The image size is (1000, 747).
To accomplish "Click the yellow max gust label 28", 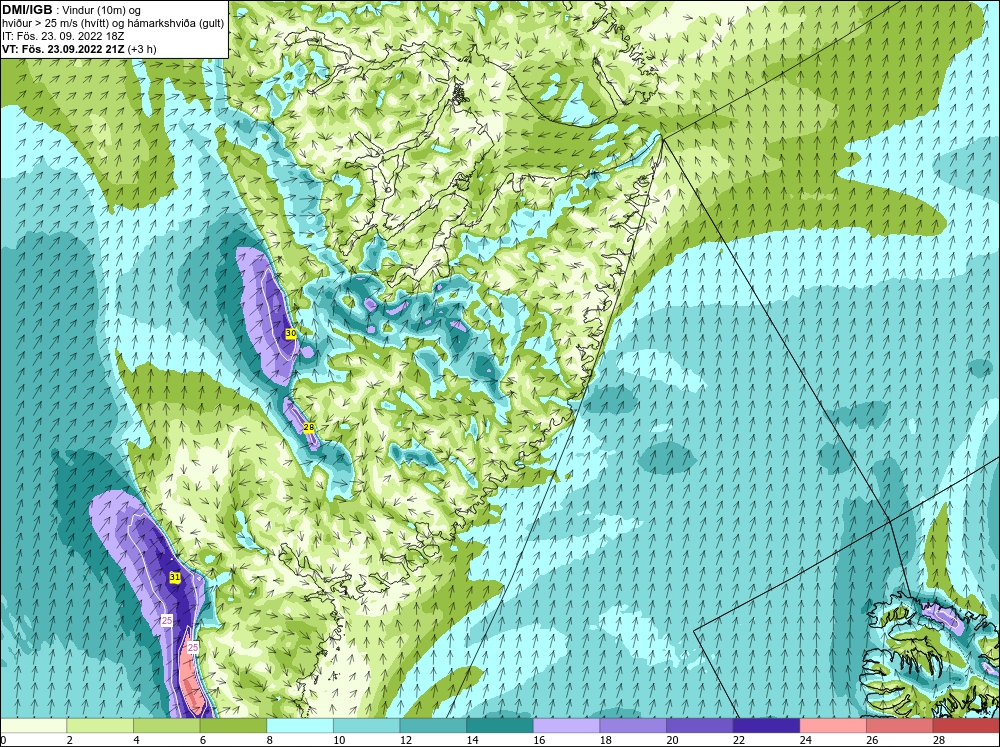I will [309, 427].
